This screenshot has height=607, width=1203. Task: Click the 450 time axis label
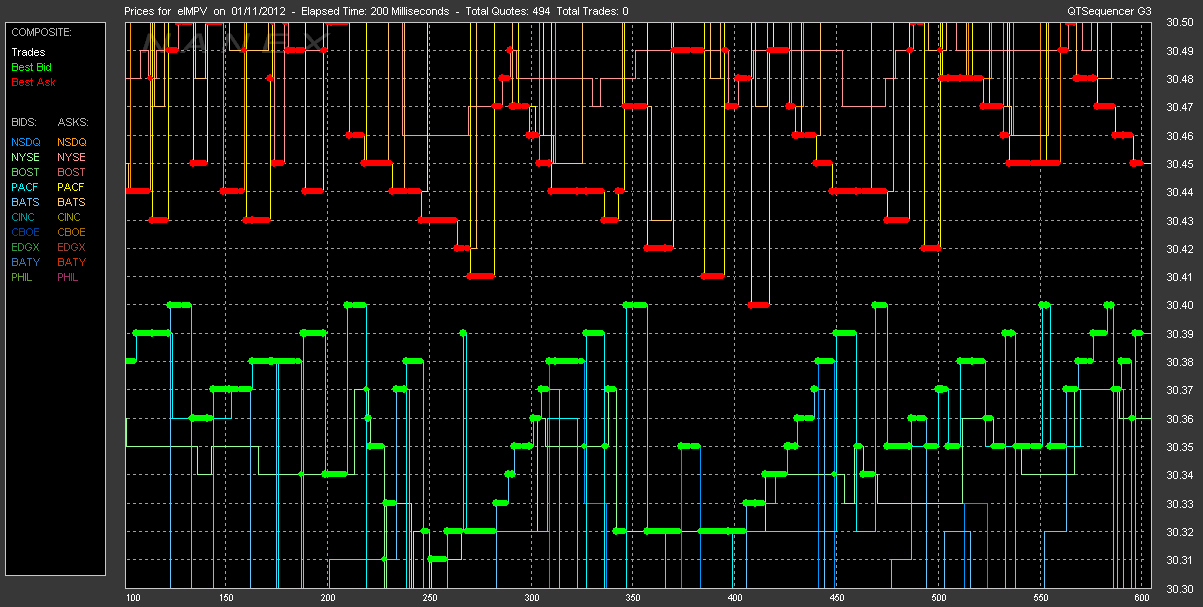(836, 598)
